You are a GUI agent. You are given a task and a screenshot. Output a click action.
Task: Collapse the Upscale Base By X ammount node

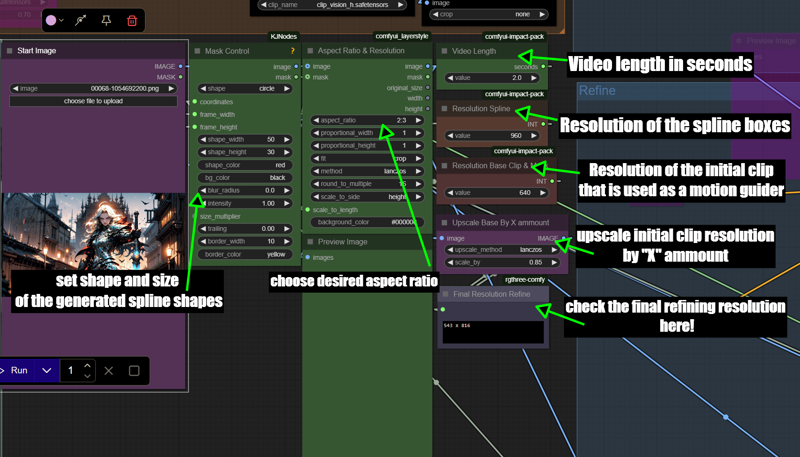pos(444,222)
